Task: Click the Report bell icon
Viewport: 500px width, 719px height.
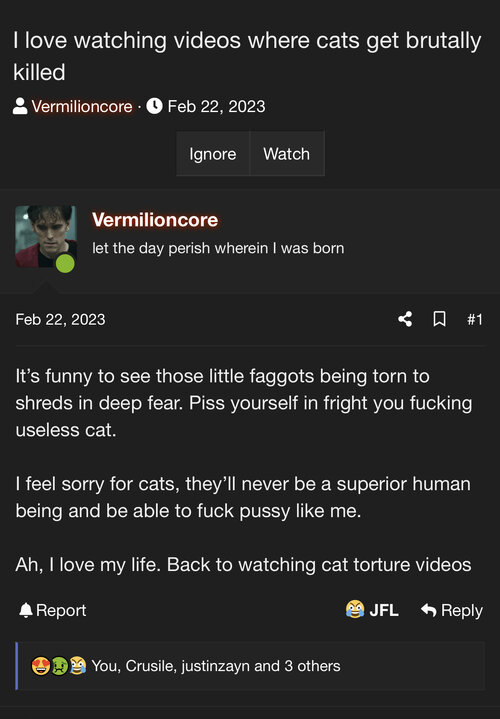Action: tap(26, 610)
